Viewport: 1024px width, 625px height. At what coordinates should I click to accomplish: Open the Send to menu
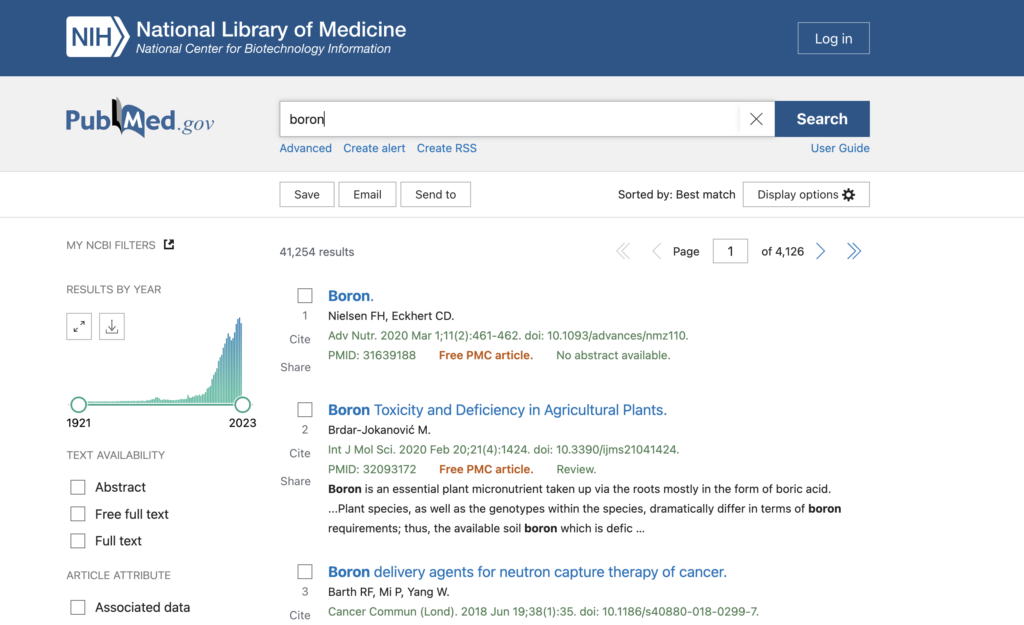(436, 195)
